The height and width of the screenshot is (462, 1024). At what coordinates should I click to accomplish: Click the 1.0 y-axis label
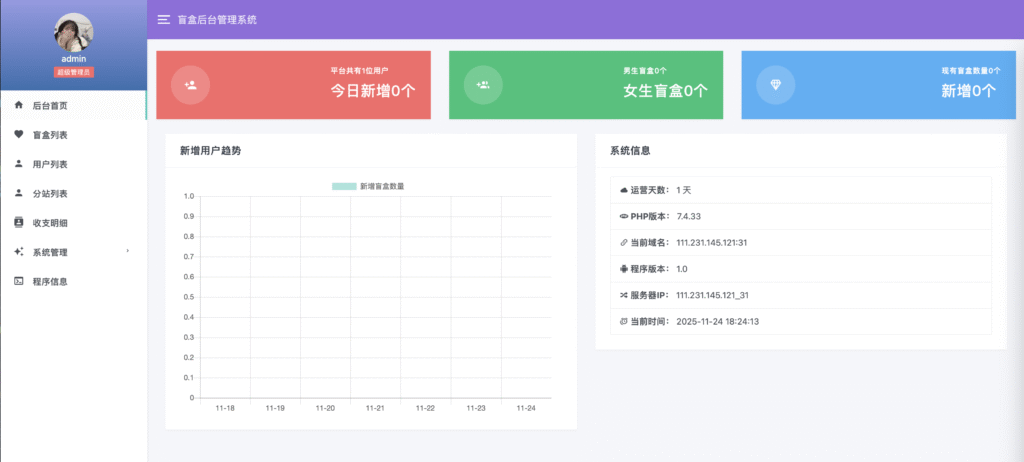tap(189, 196)
